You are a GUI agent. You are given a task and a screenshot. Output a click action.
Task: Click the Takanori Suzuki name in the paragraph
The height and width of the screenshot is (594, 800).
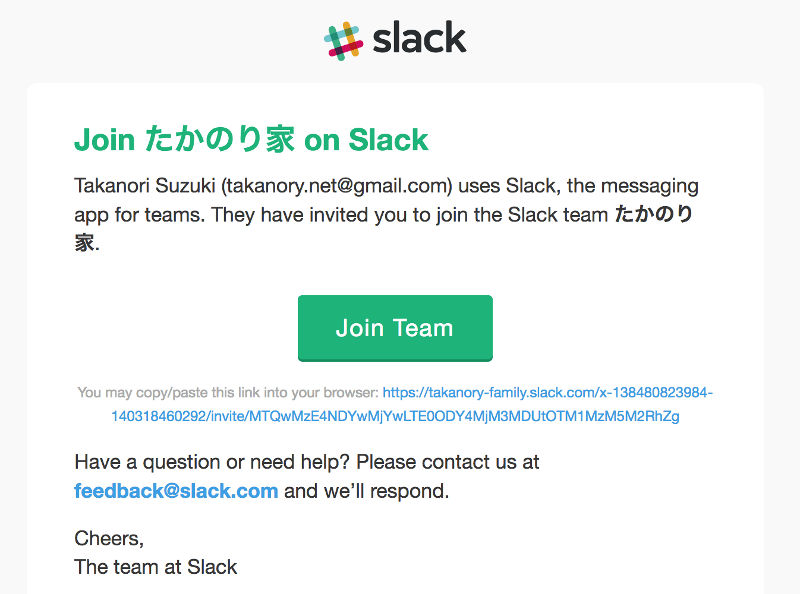(145, 186)
